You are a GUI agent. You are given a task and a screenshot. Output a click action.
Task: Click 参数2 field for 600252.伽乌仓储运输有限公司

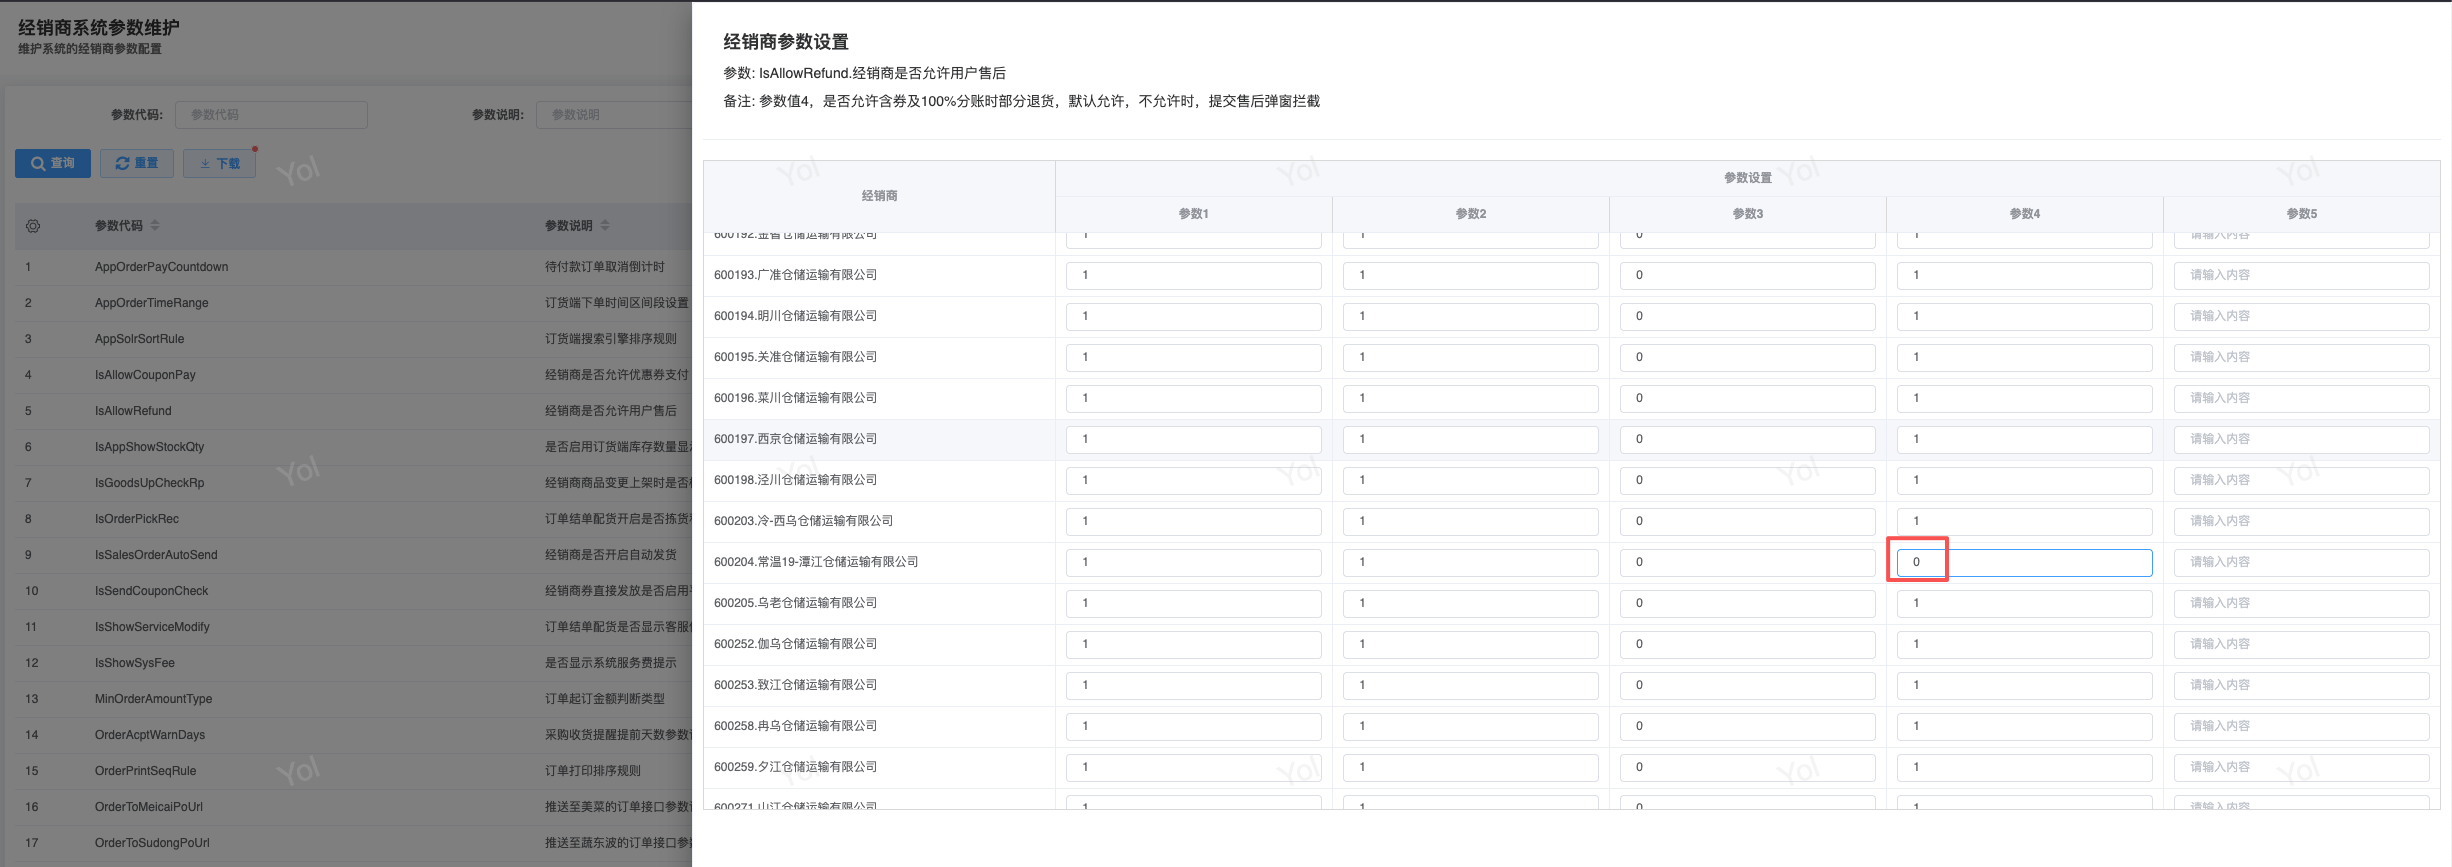click(1470, 644)
